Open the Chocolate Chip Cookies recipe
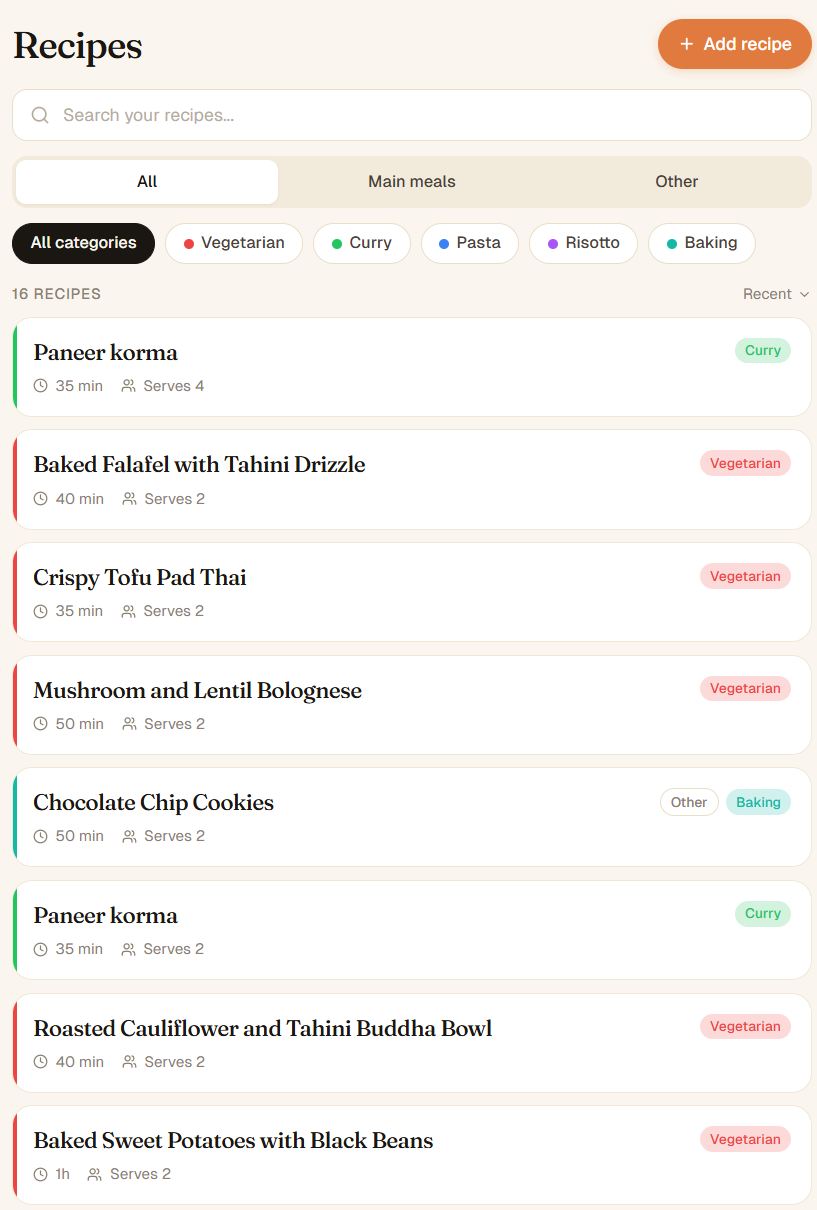The width and height of the screenshot is (817, 1210). [412, 817]
